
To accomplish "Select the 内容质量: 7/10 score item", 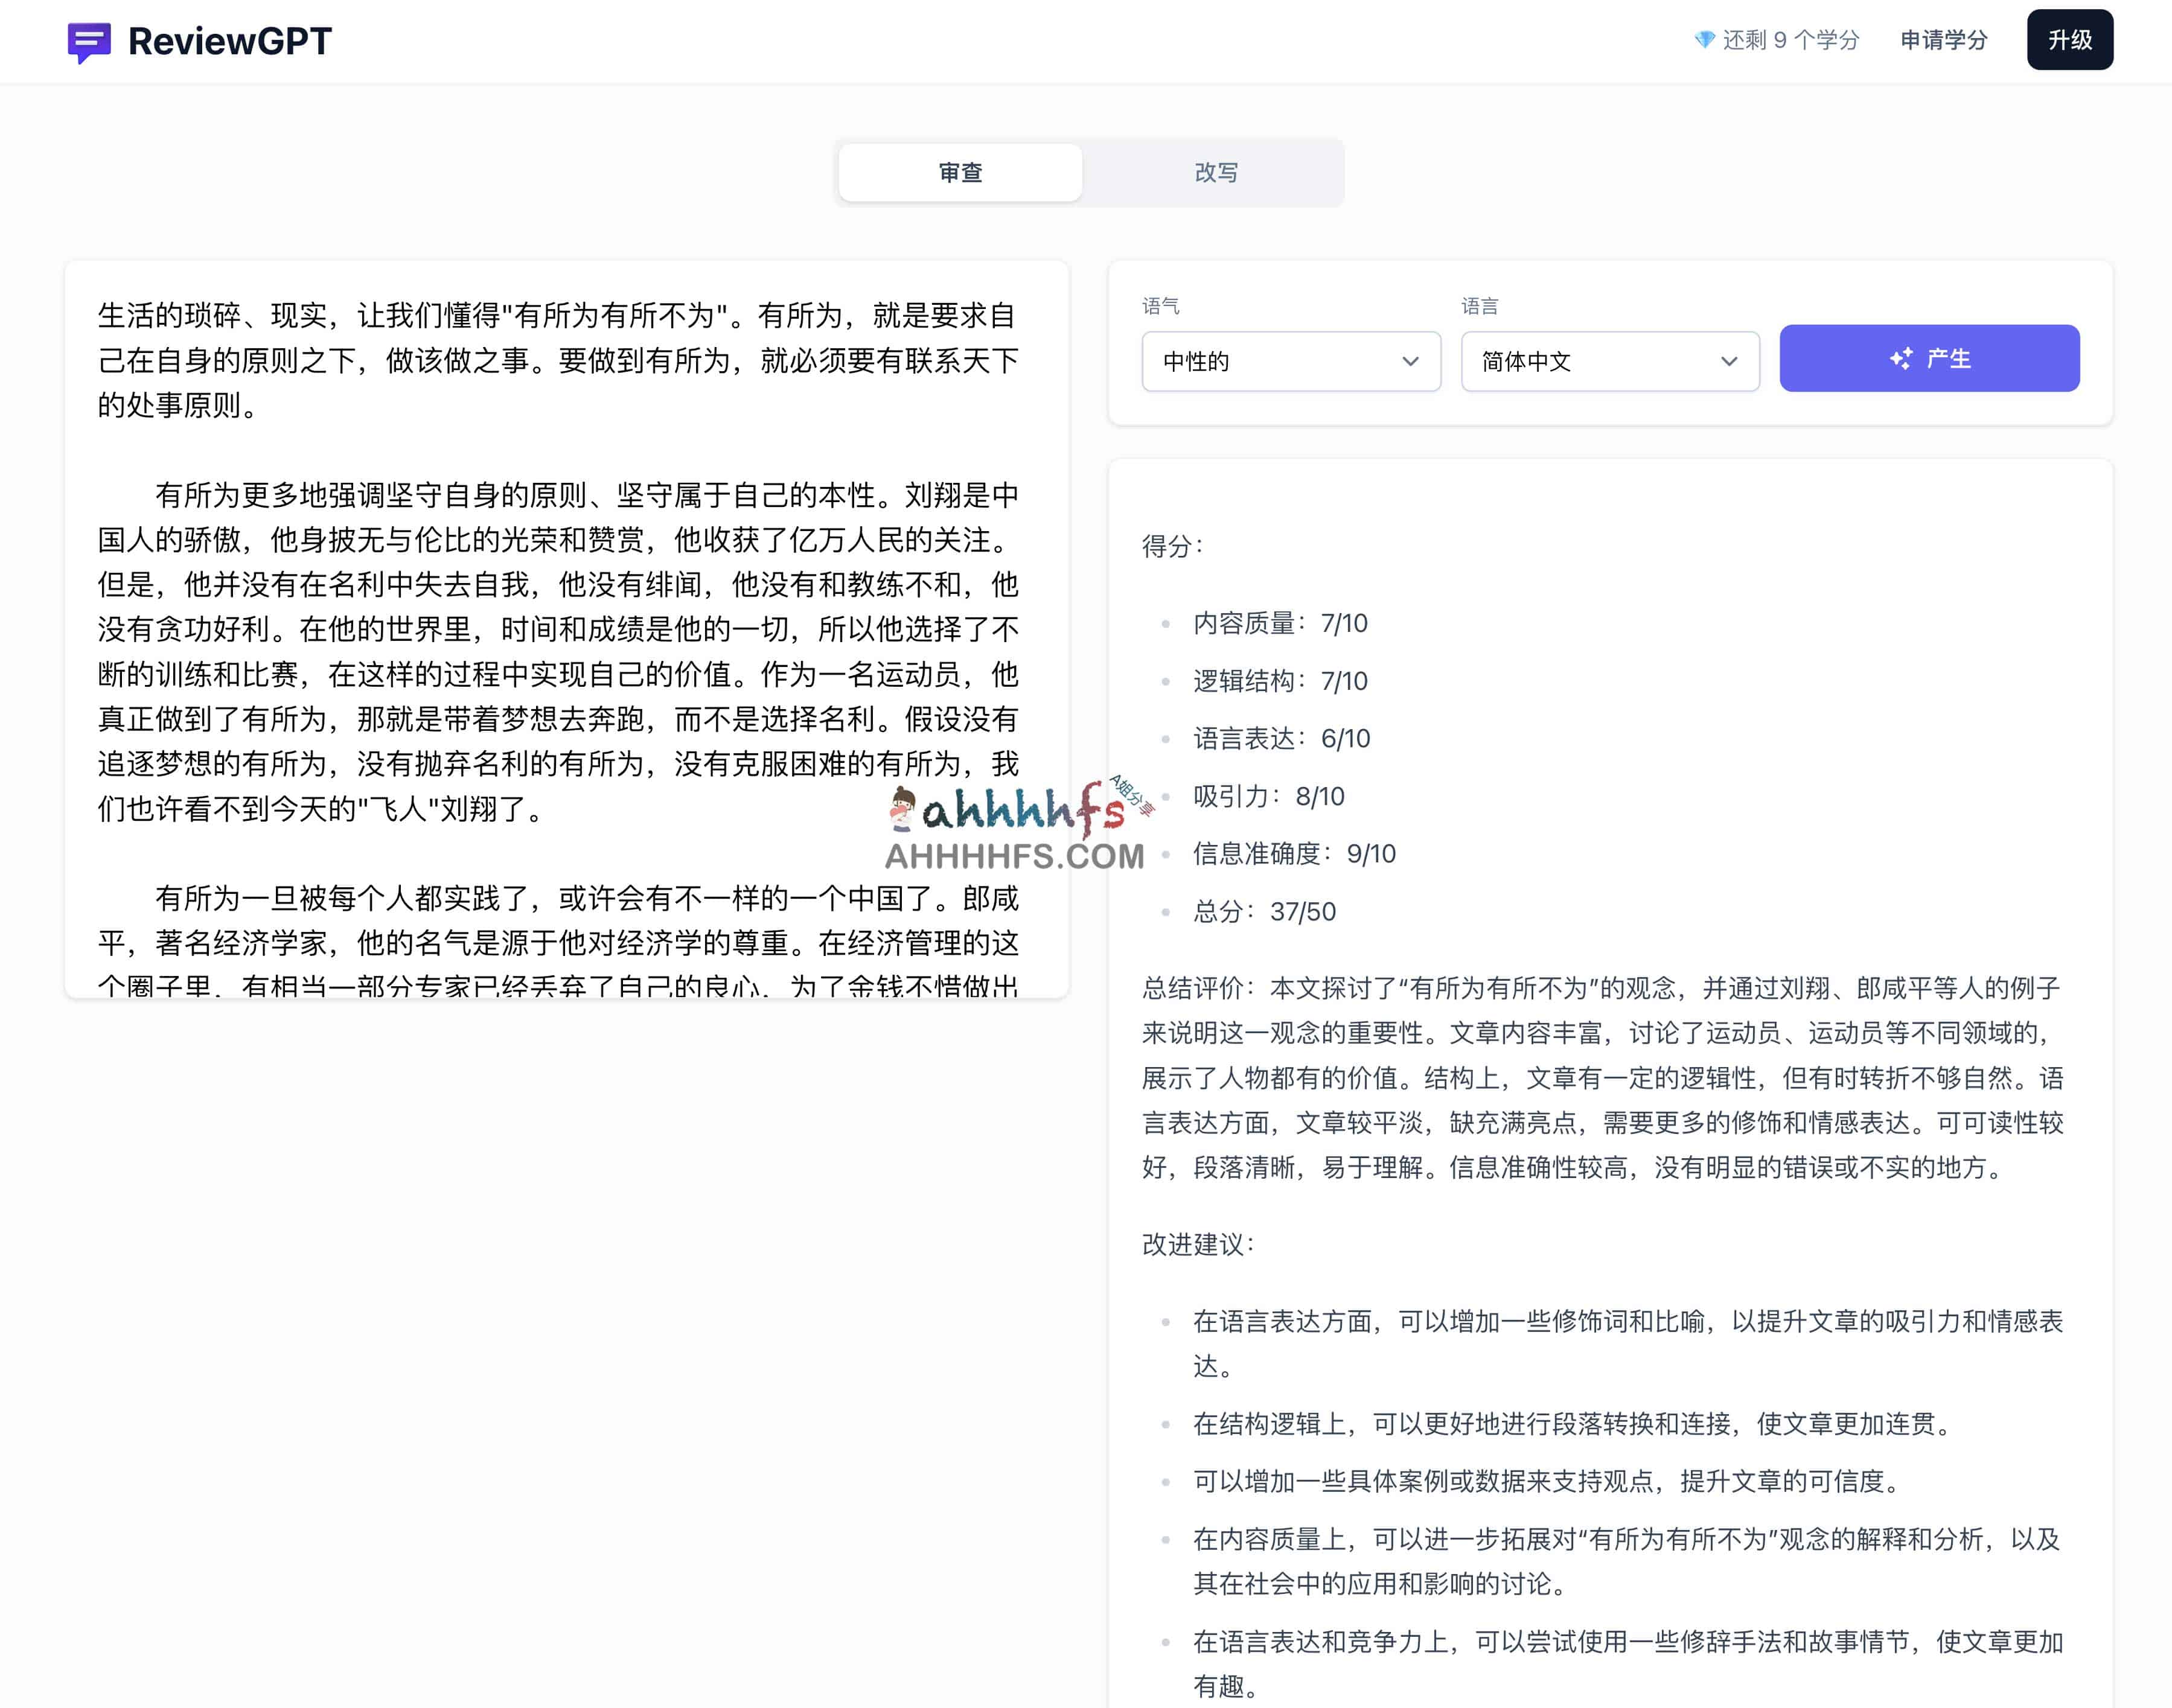I will coord(1280,623).
